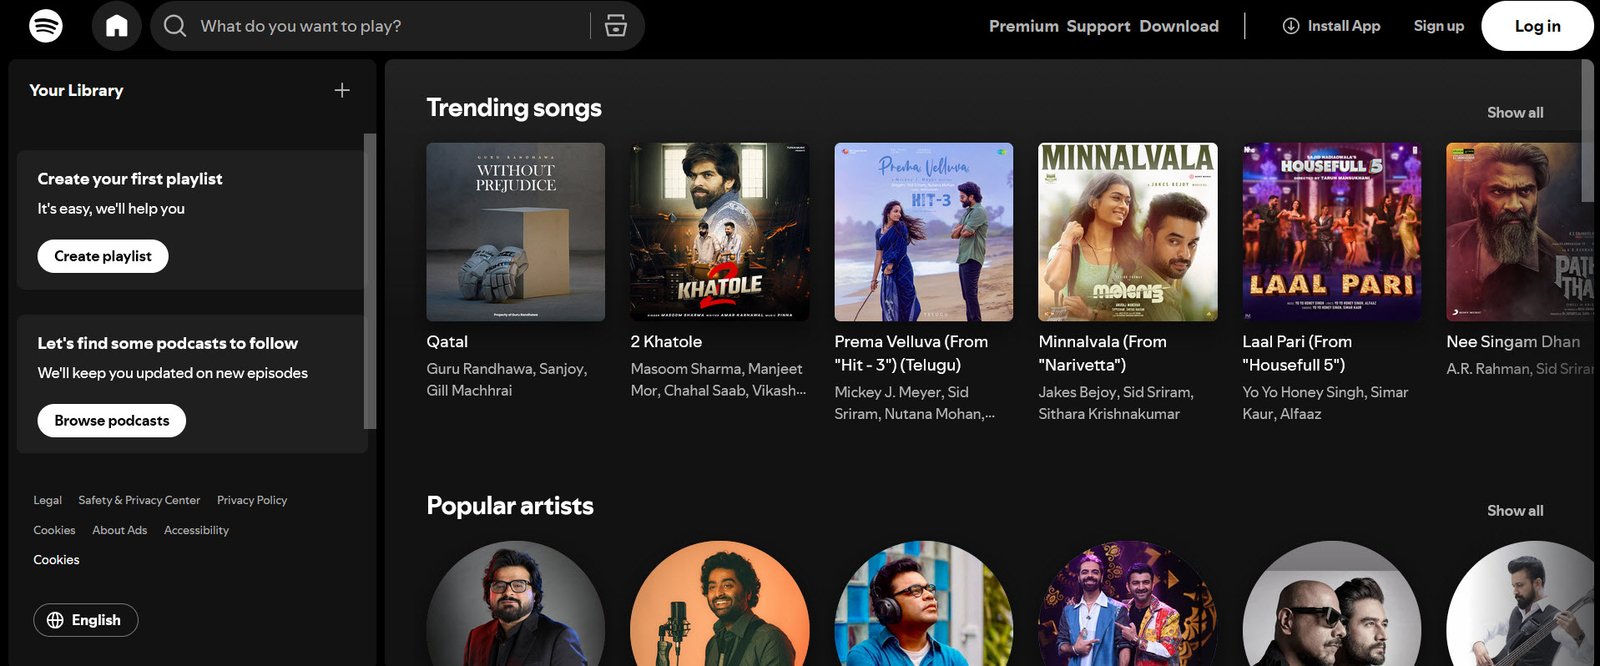This screenshot has height=666, width=1600.
Task: Go to Home via house icon
Action: 117,25
